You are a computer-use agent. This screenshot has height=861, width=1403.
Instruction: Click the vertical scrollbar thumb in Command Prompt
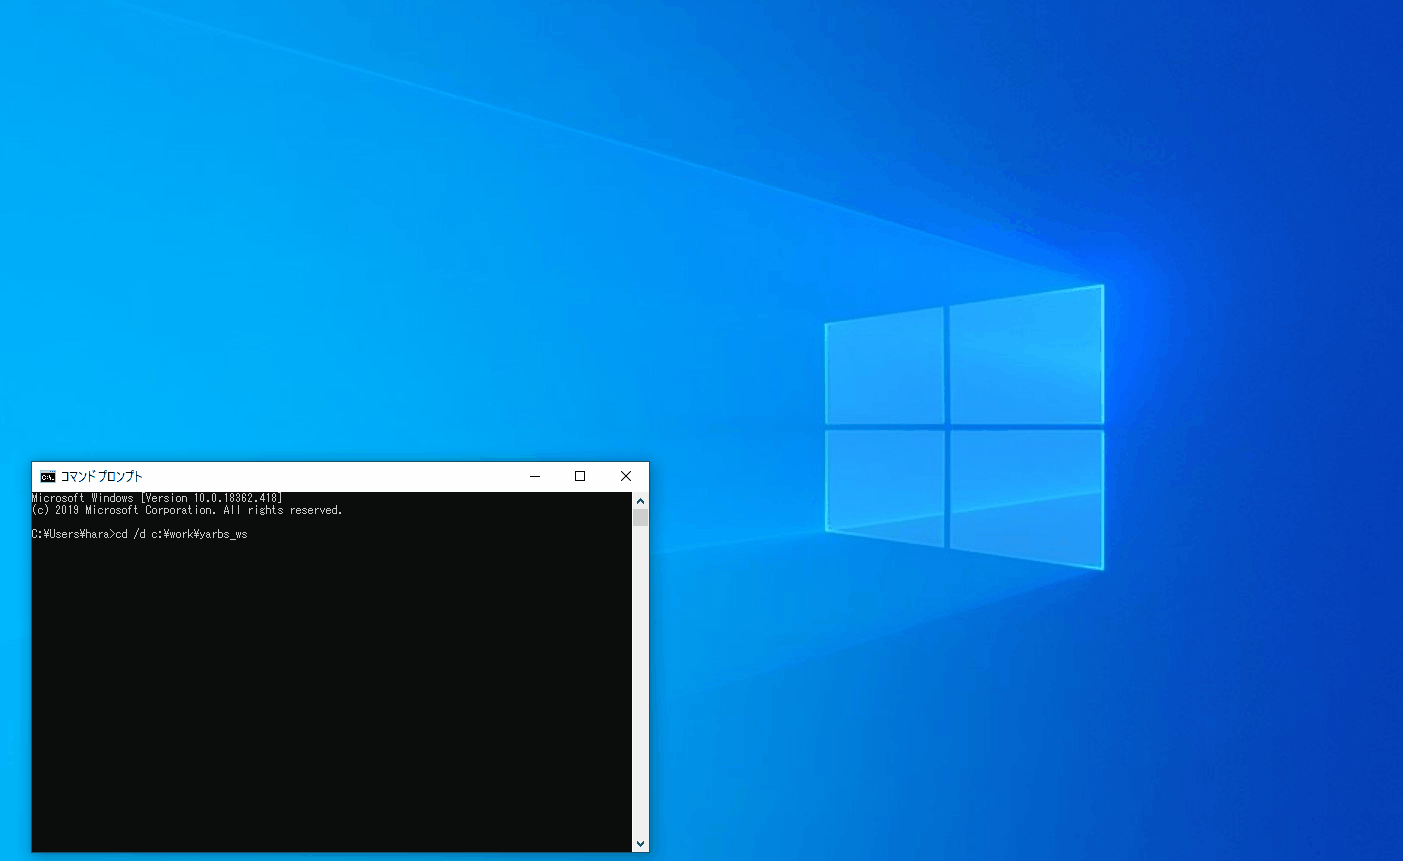point(640,517)
